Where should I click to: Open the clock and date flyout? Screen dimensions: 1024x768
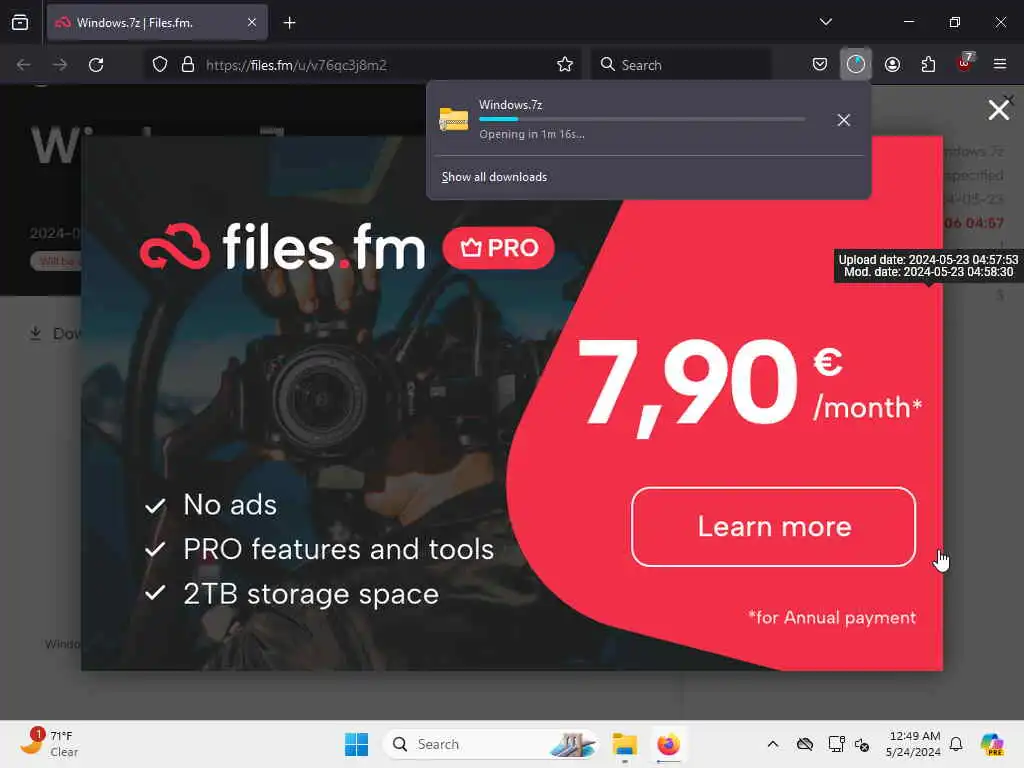[x=914, y=744]
